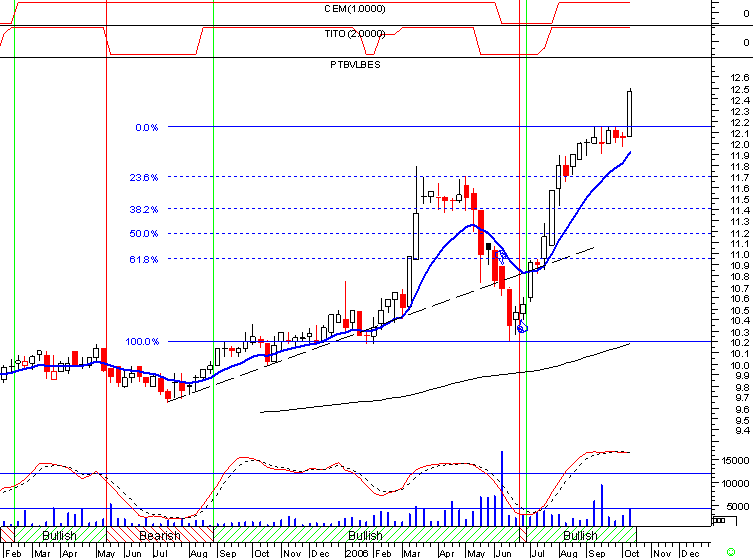Viewport: 753px width, 558px height.
Task: Click the Bullish ribbon above Mar-Apr labels at the left
Action: click(60, 534)
